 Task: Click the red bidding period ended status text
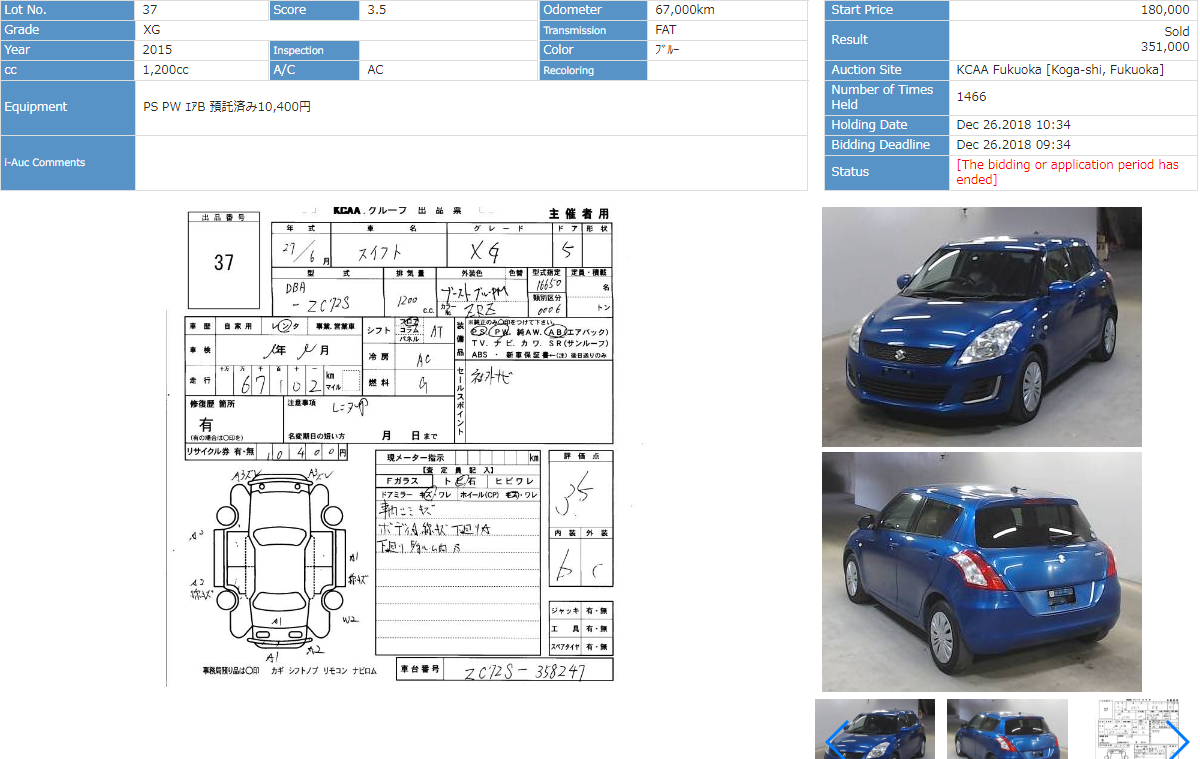(1067, 172)
